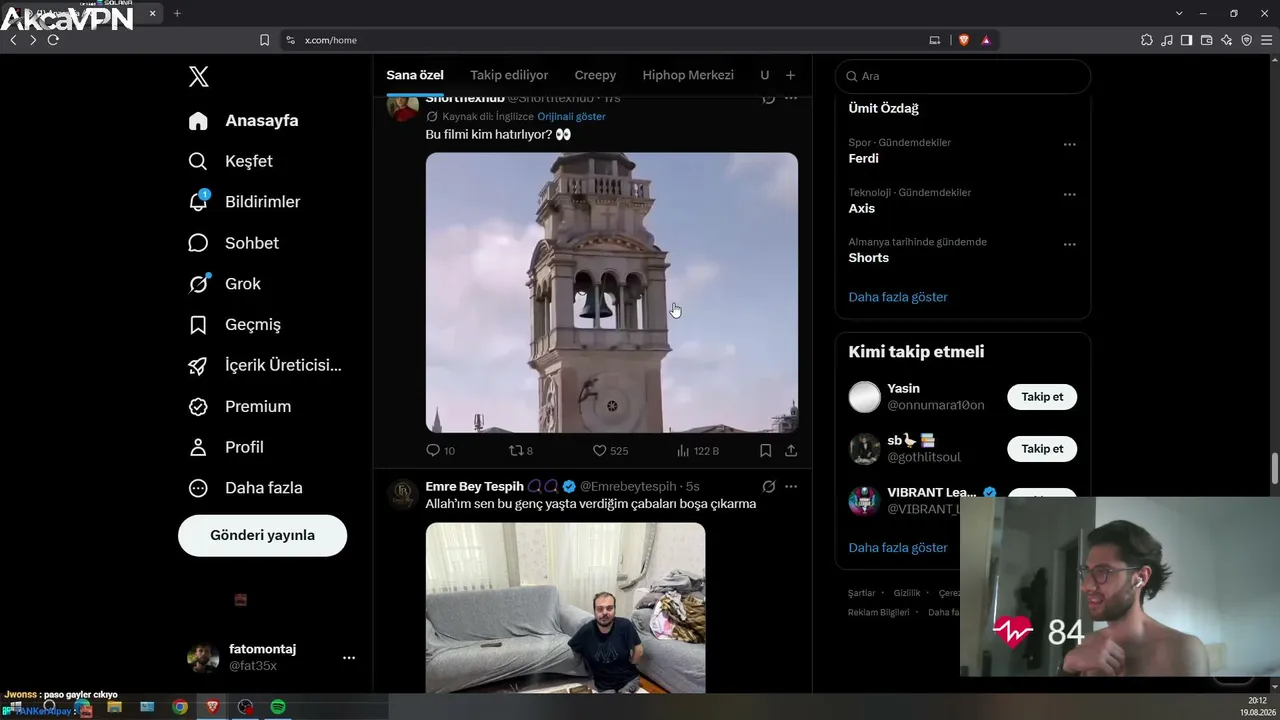Share the Shorthexhub post
1280x720 pixels.
pyautogui.click(x=791, y=451)
